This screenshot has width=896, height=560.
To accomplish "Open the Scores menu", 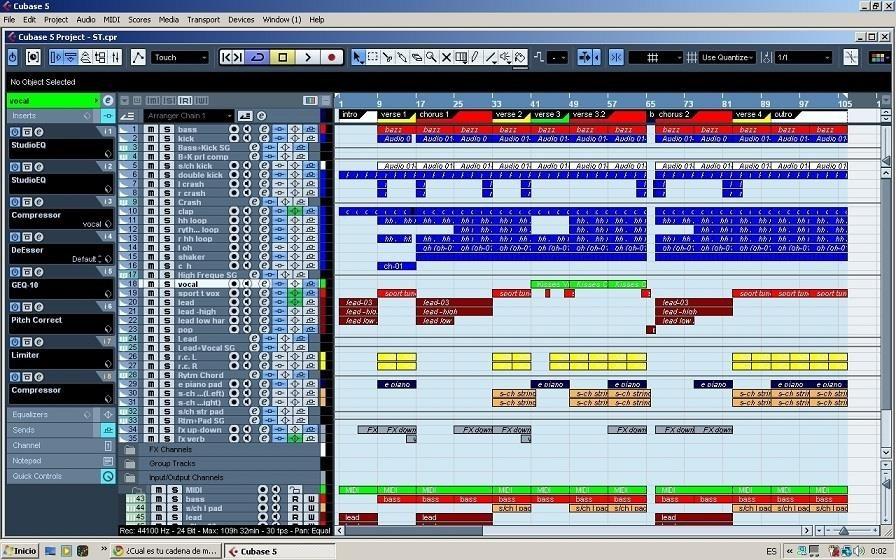I will click(x=139, y=19).
